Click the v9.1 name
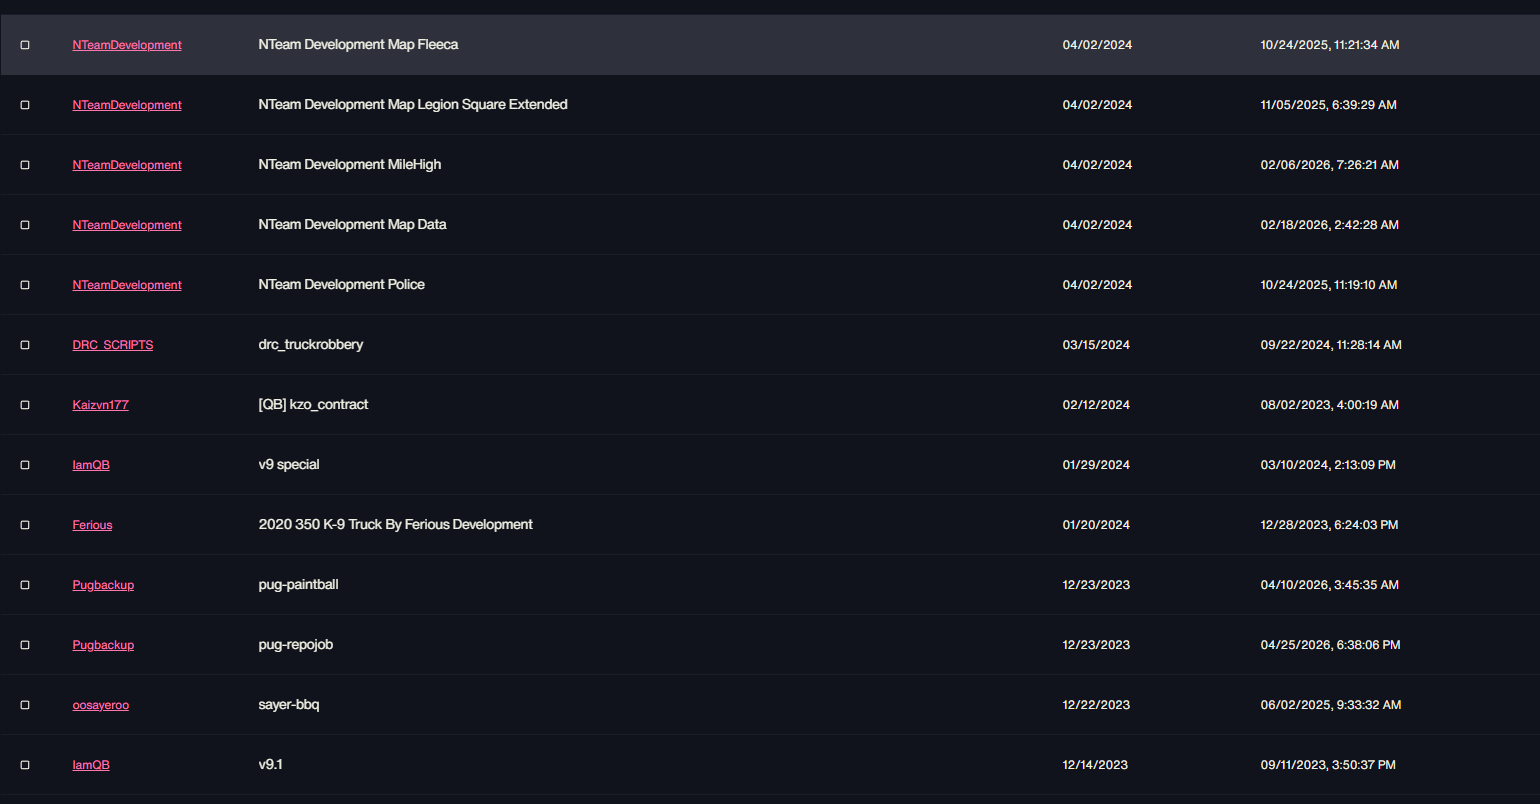This screenshot has height=804, width=1540. tap(270, 765)
